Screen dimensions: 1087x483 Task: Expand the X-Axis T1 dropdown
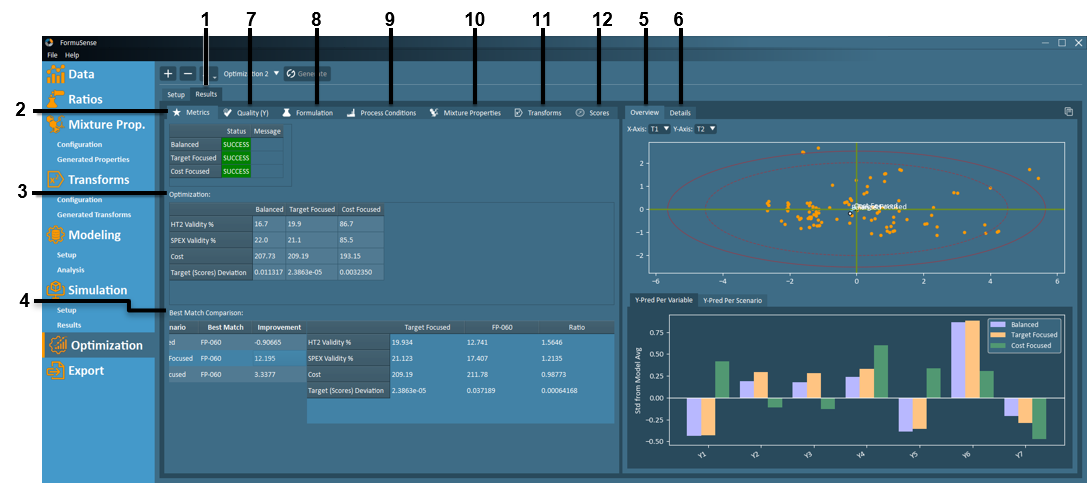(659, 129)
